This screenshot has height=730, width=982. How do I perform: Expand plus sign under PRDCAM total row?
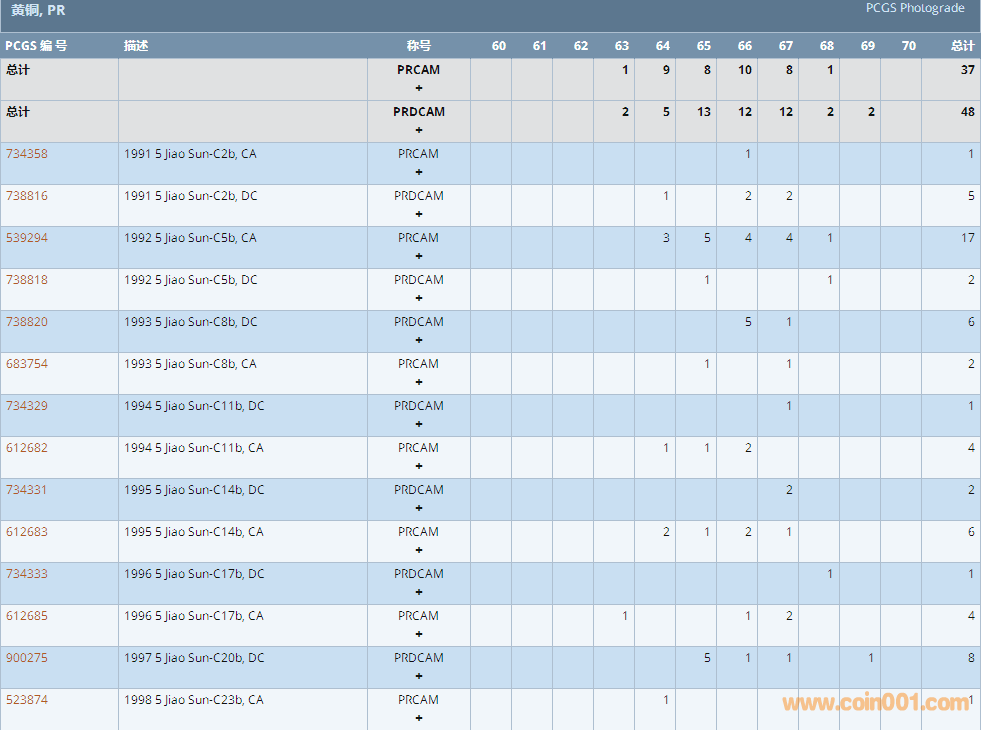(418, 130)
